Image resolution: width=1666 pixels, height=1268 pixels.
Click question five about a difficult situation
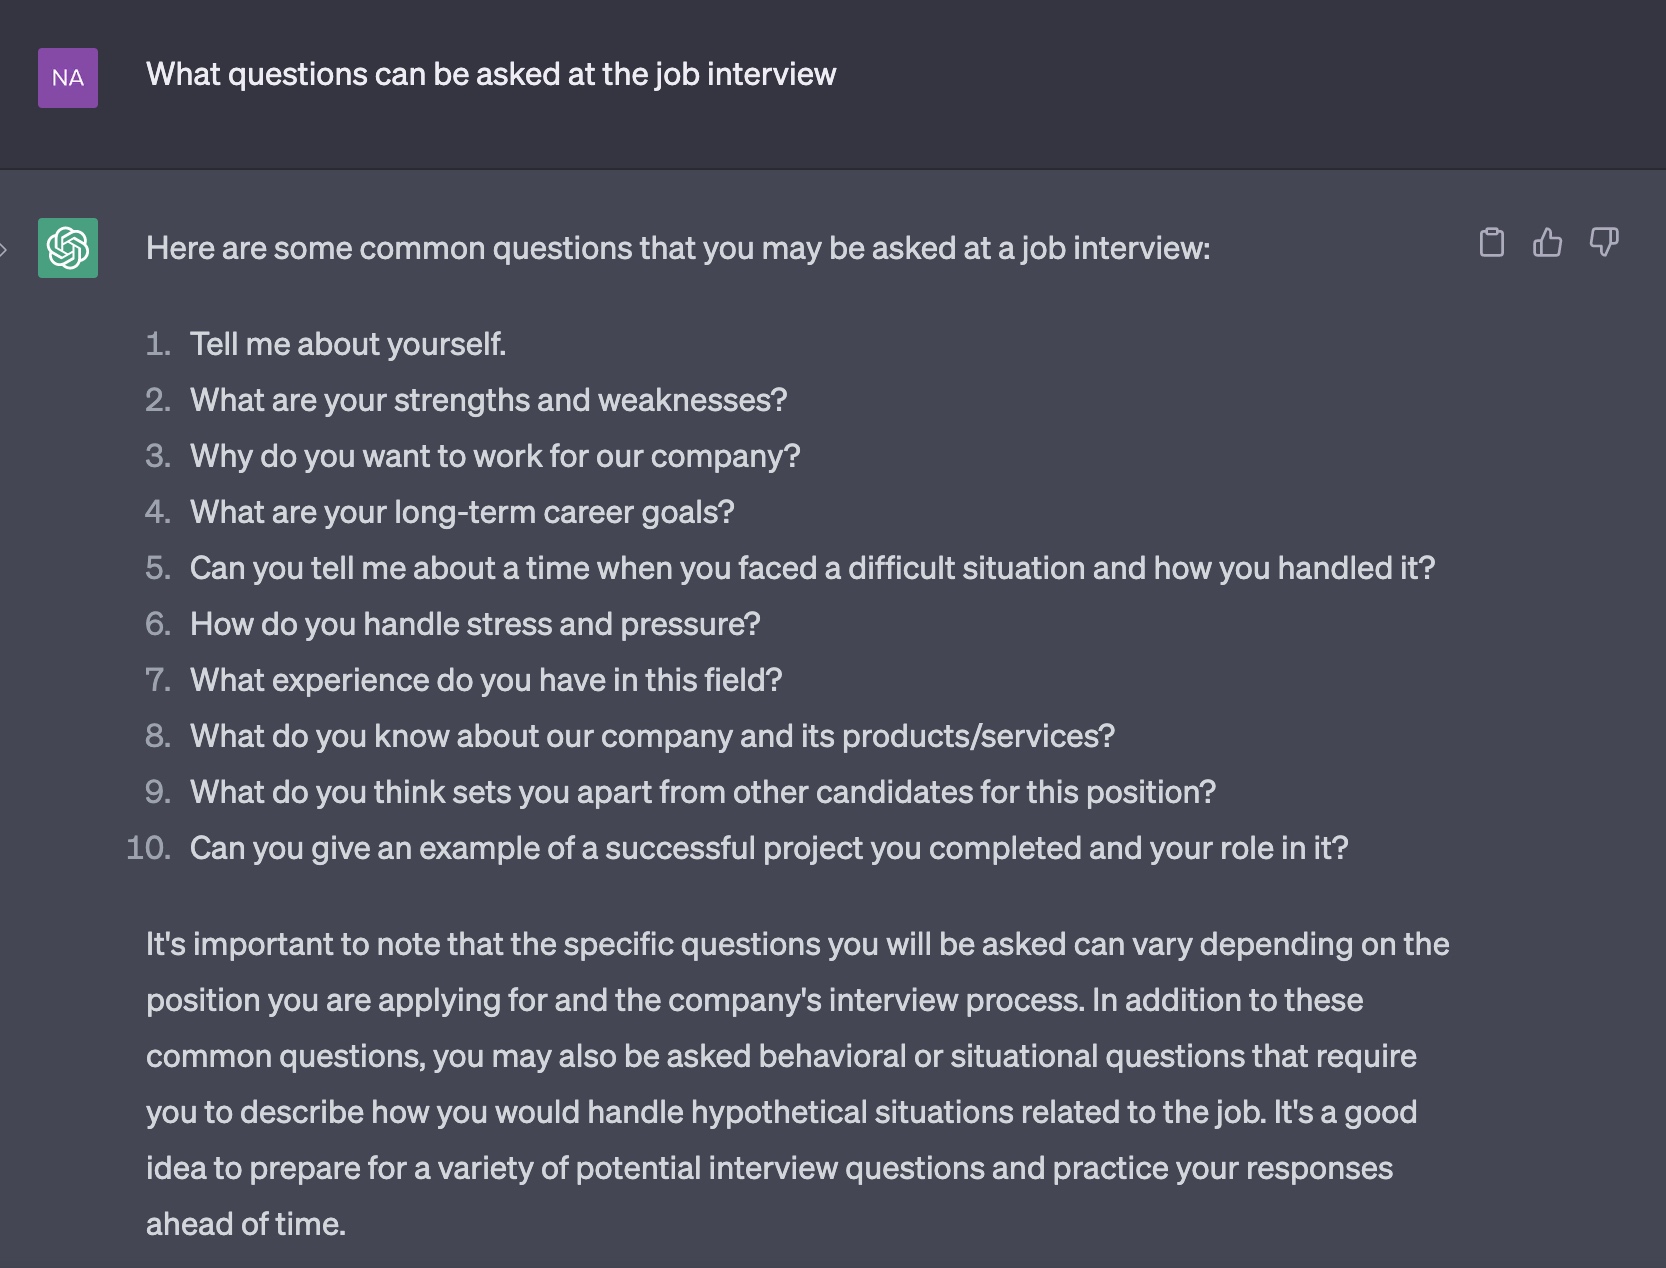coord(812,568)
